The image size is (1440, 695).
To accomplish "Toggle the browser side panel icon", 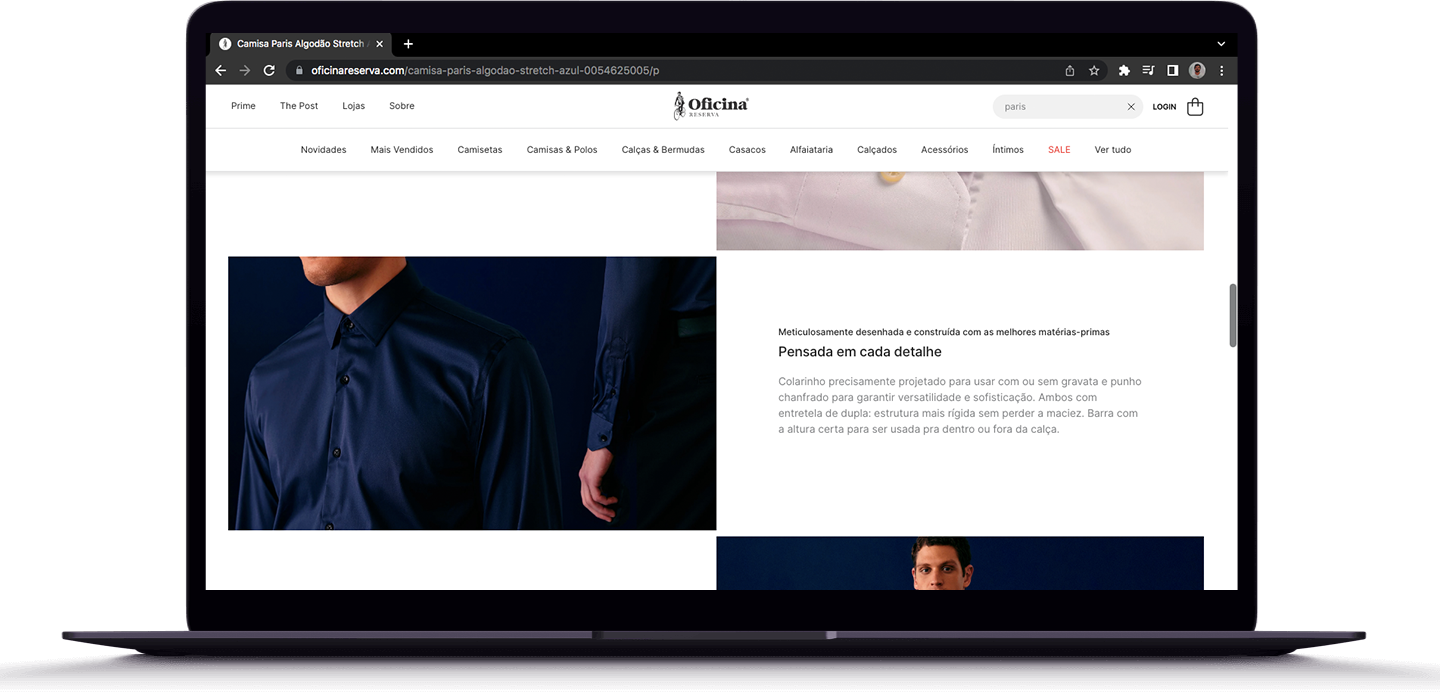I will point(1173,70).
